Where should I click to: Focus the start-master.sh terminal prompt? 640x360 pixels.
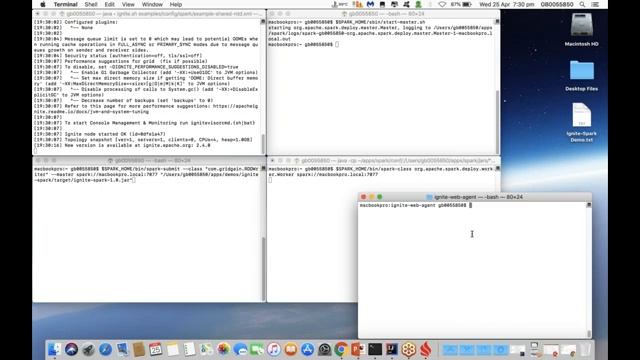(303, 44)
